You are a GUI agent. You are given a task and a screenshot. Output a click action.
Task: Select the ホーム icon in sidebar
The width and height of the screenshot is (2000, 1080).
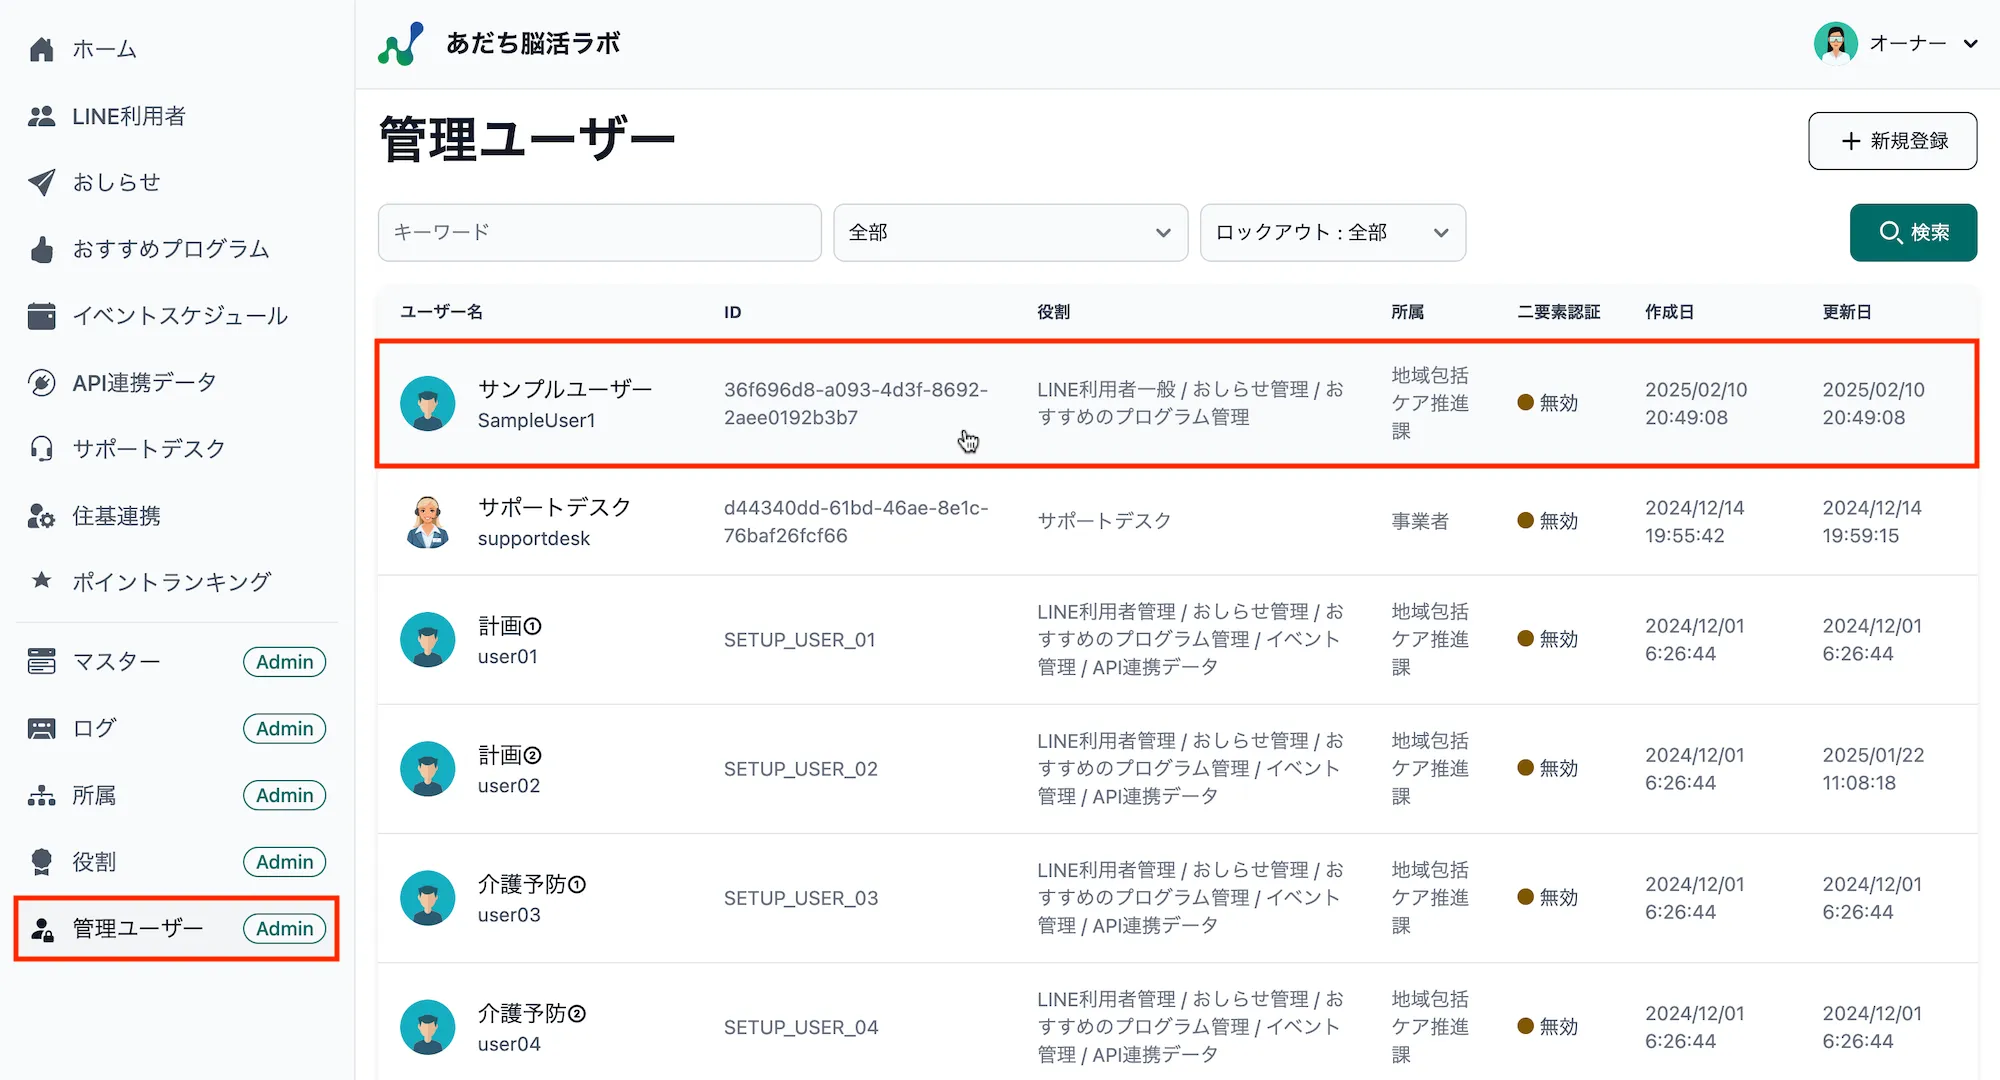41,48
